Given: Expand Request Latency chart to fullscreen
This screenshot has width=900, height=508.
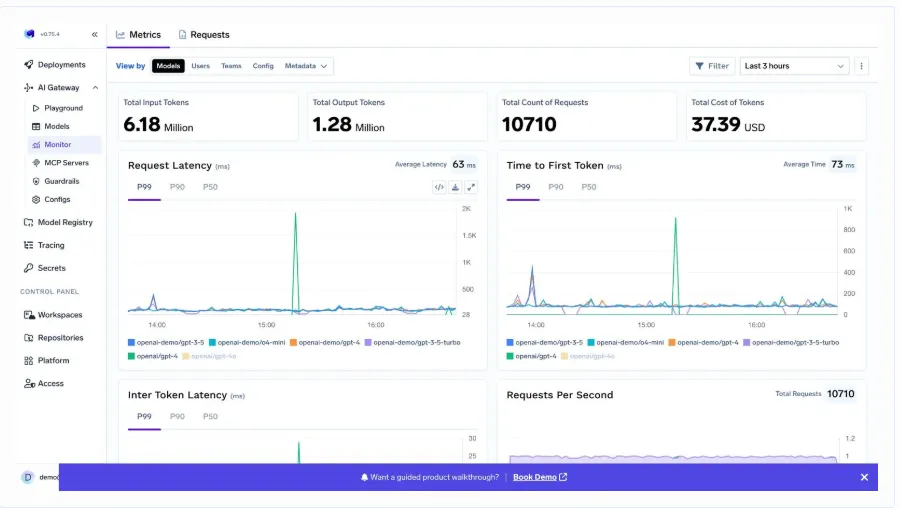Looking at the screenshot, I should (x=471, y=187).
